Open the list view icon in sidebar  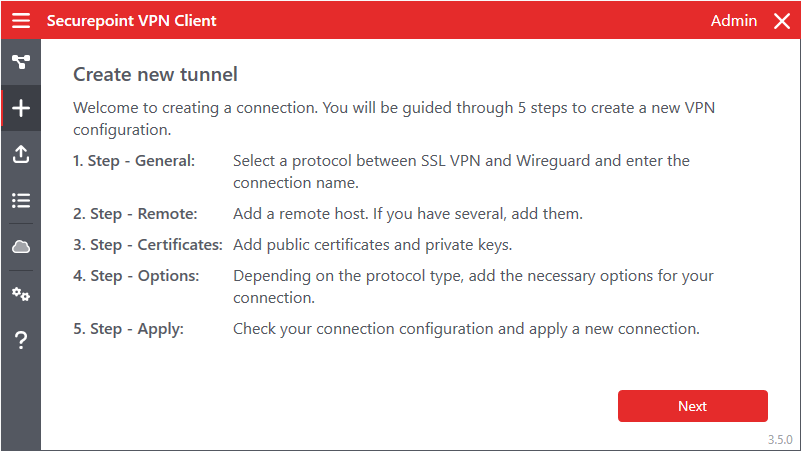click(x=21, y=200)
